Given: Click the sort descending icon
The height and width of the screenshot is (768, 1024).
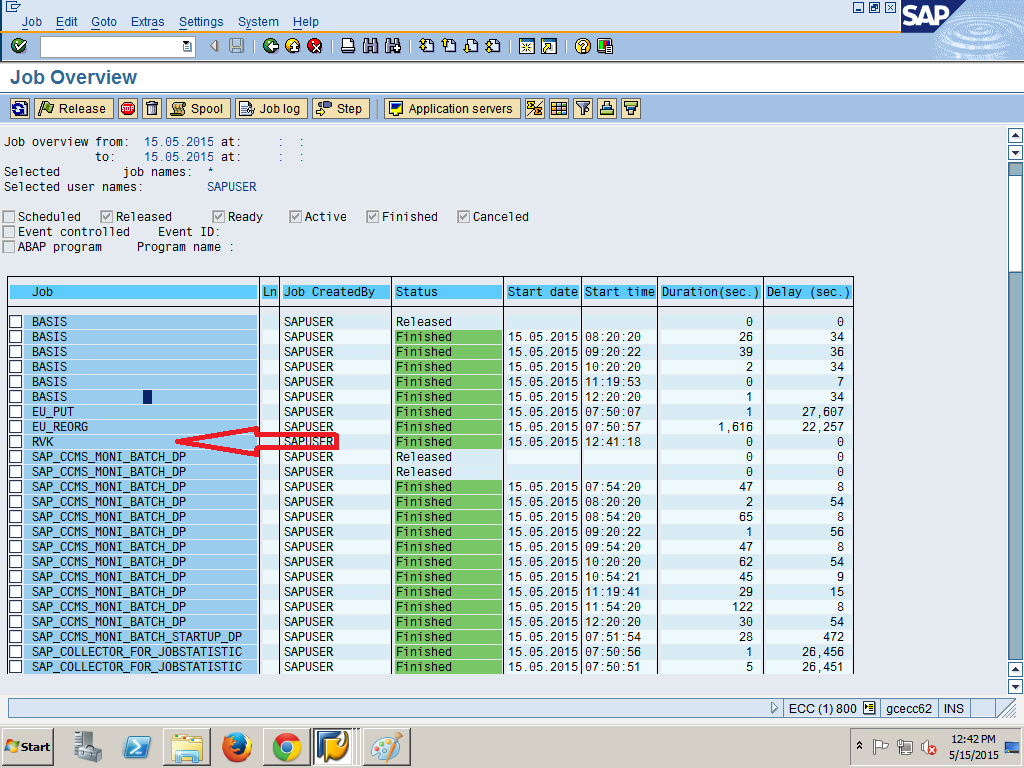Looking at the screenshot, I should click(631, 108).
